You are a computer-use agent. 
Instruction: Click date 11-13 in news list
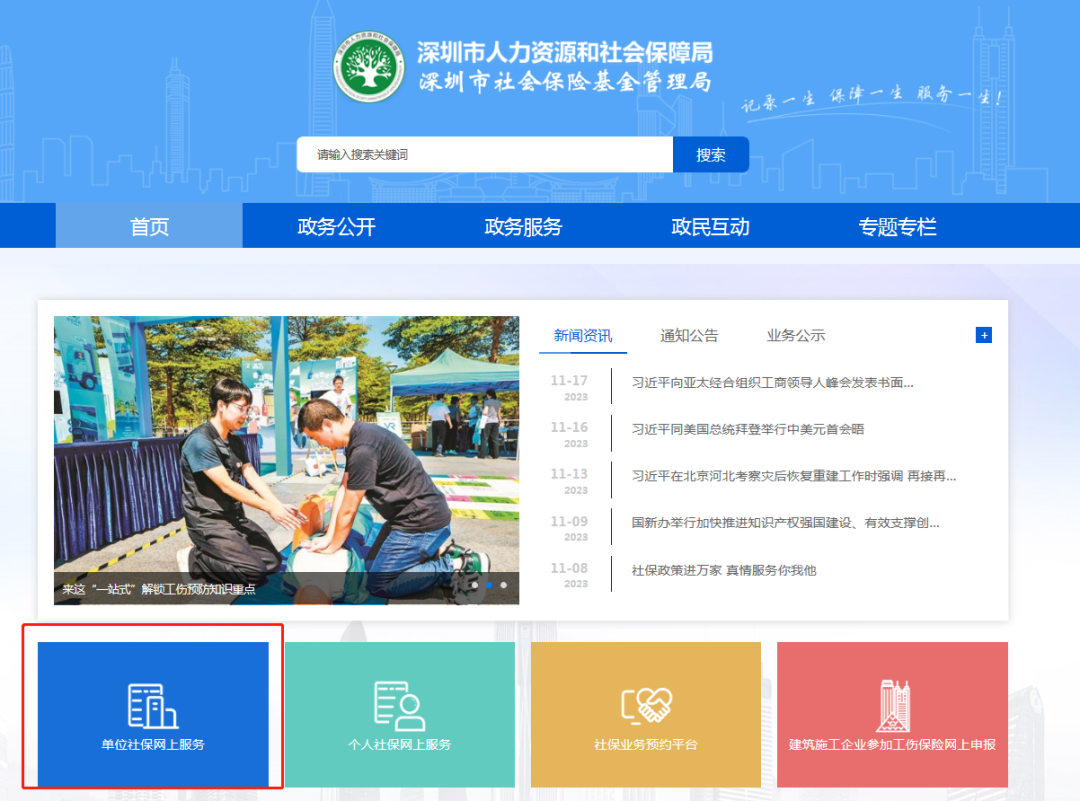pos(569,475)
